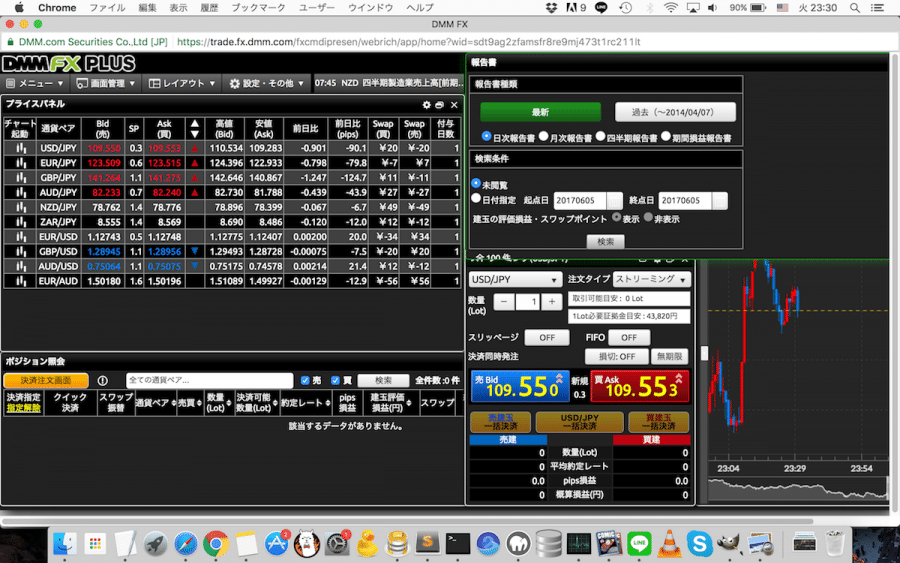Close the price panel
This screenshot has width=900, height=563.
click(x=454, y=104)
